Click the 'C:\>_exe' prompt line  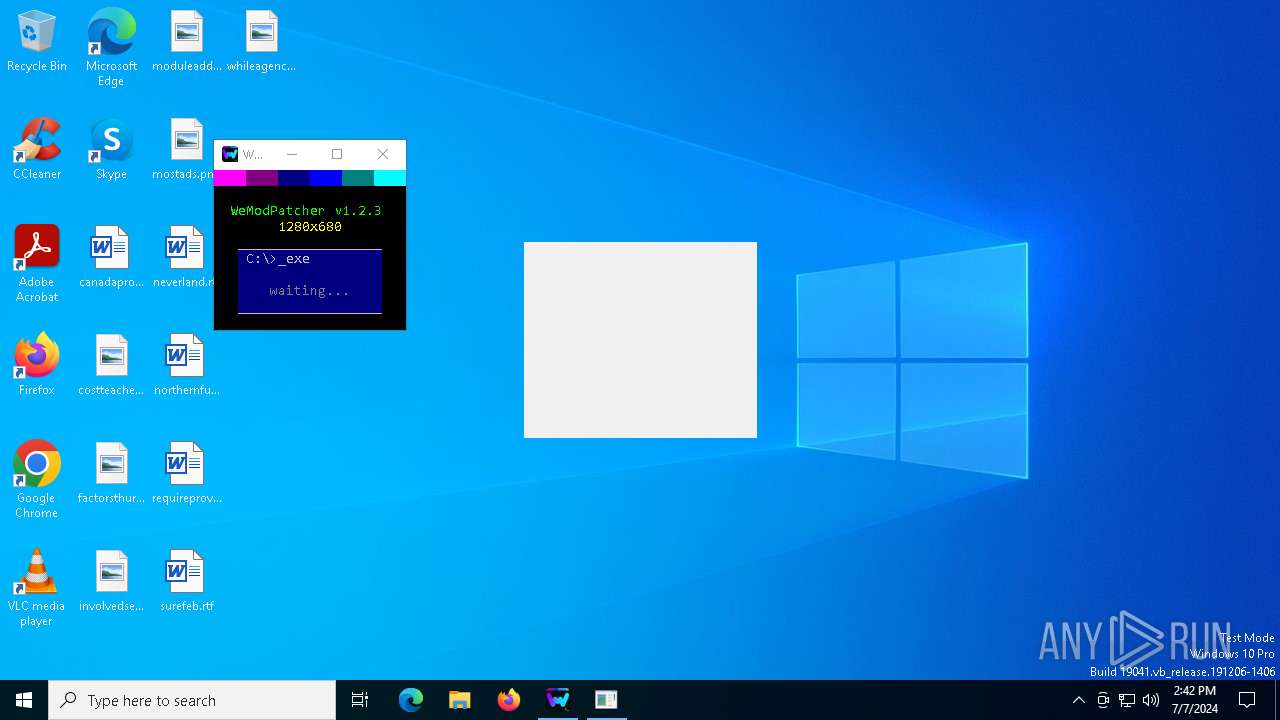(x=278, y=259)
